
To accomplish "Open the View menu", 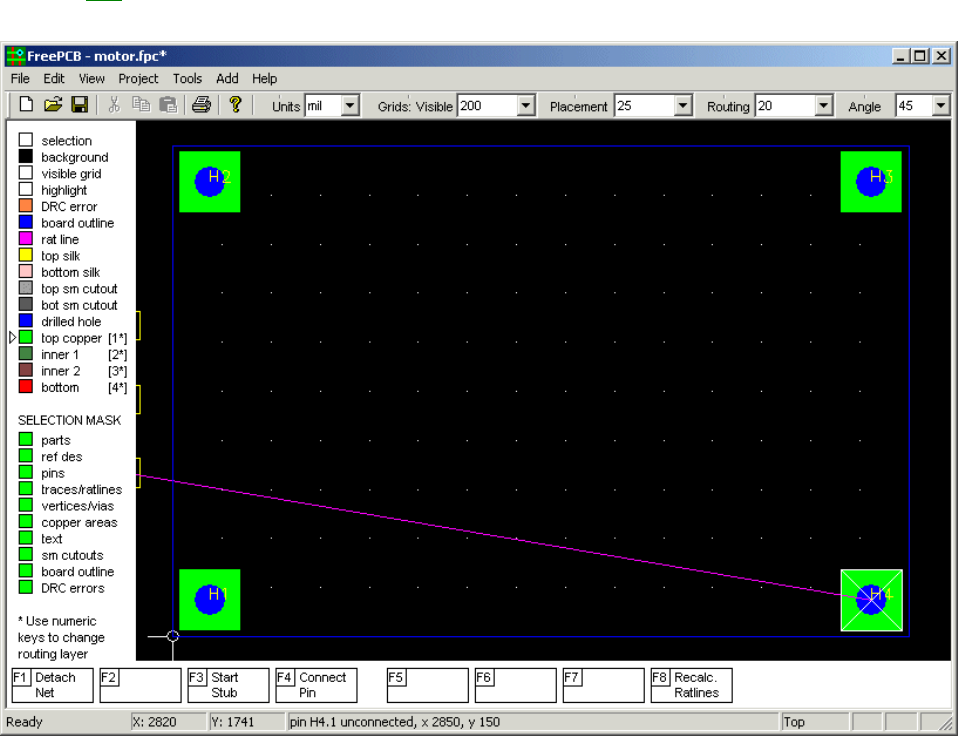I will tap(92, 79).
